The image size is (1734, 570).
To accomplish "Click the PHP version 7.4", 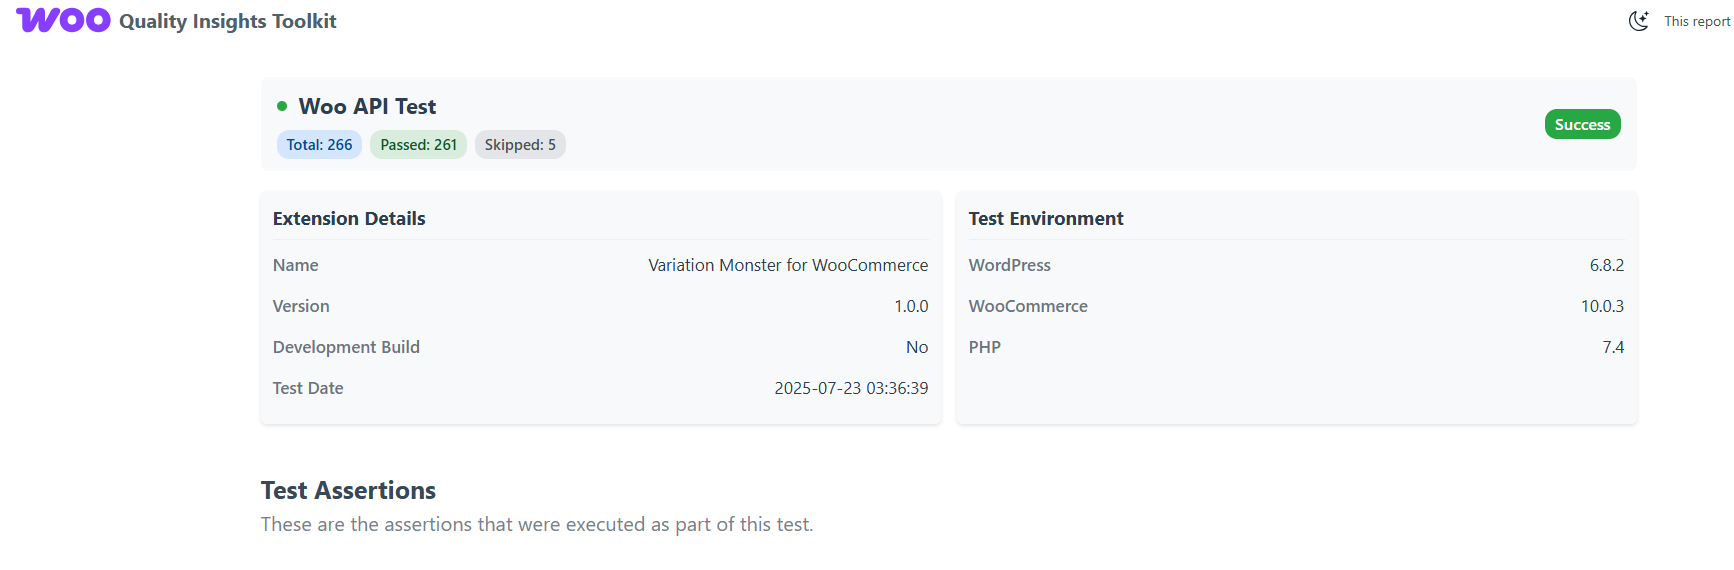I will [1612, 347].
